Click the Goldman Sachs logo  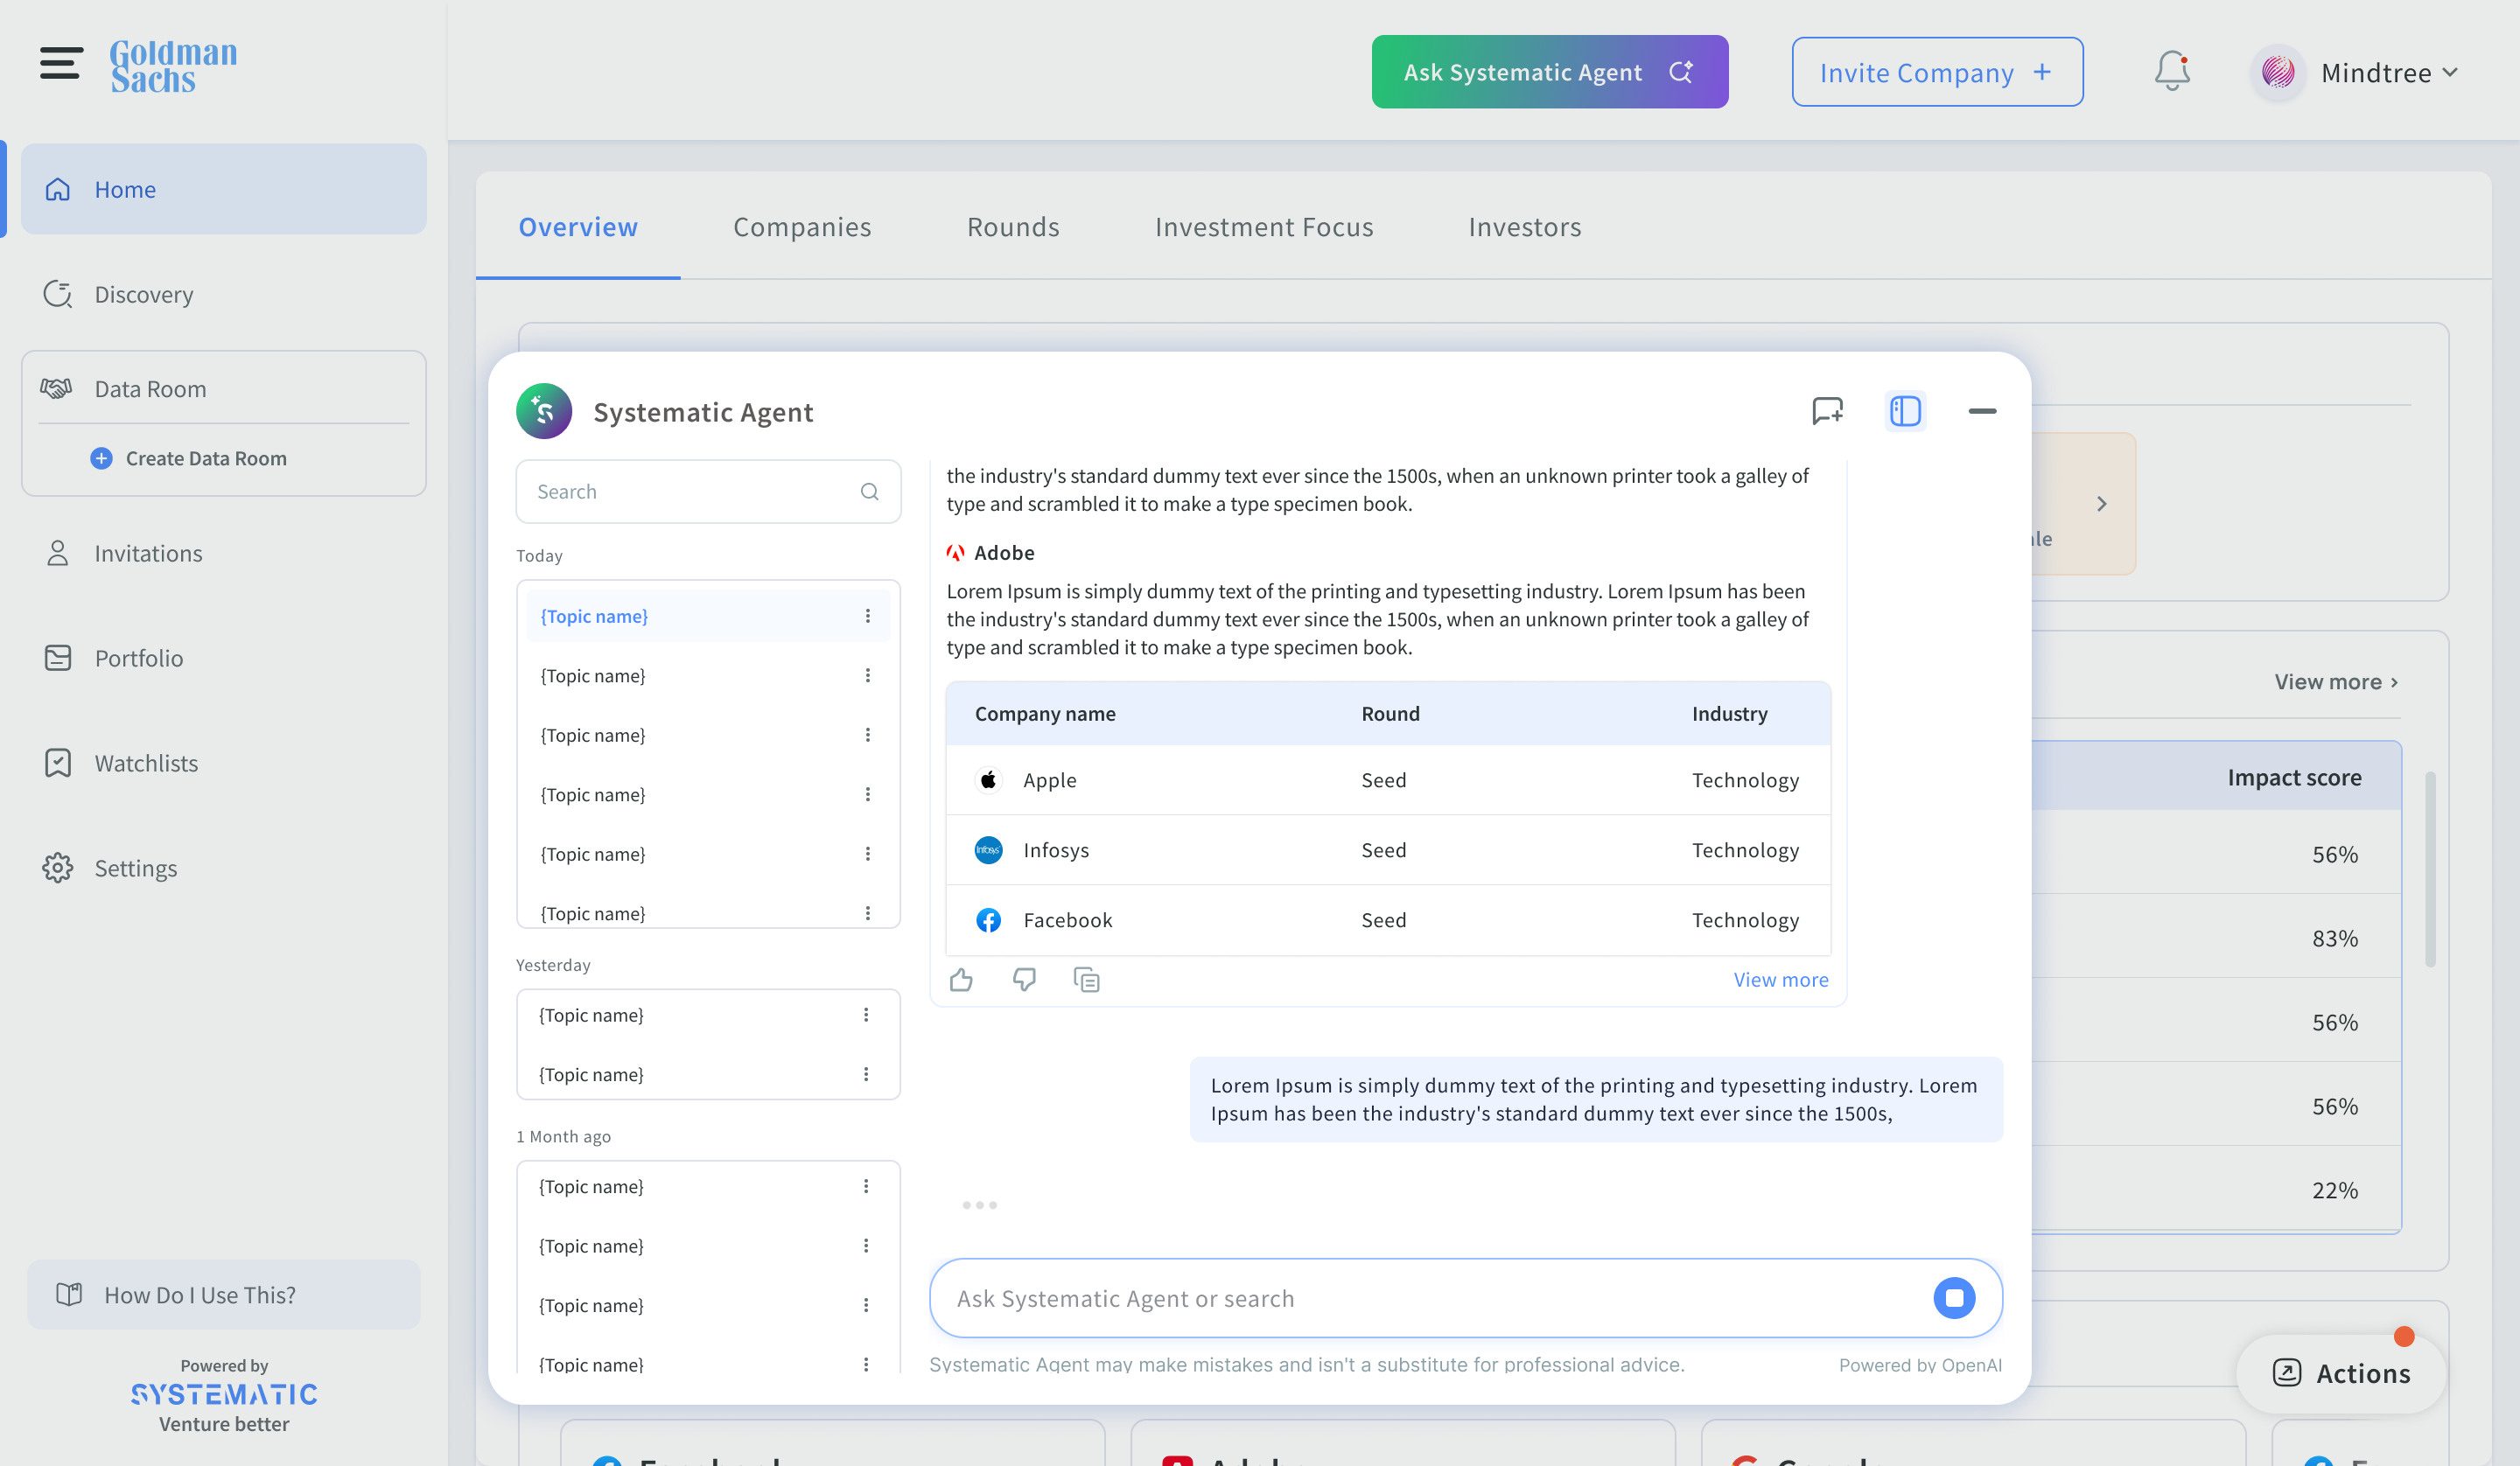(174, 66)
